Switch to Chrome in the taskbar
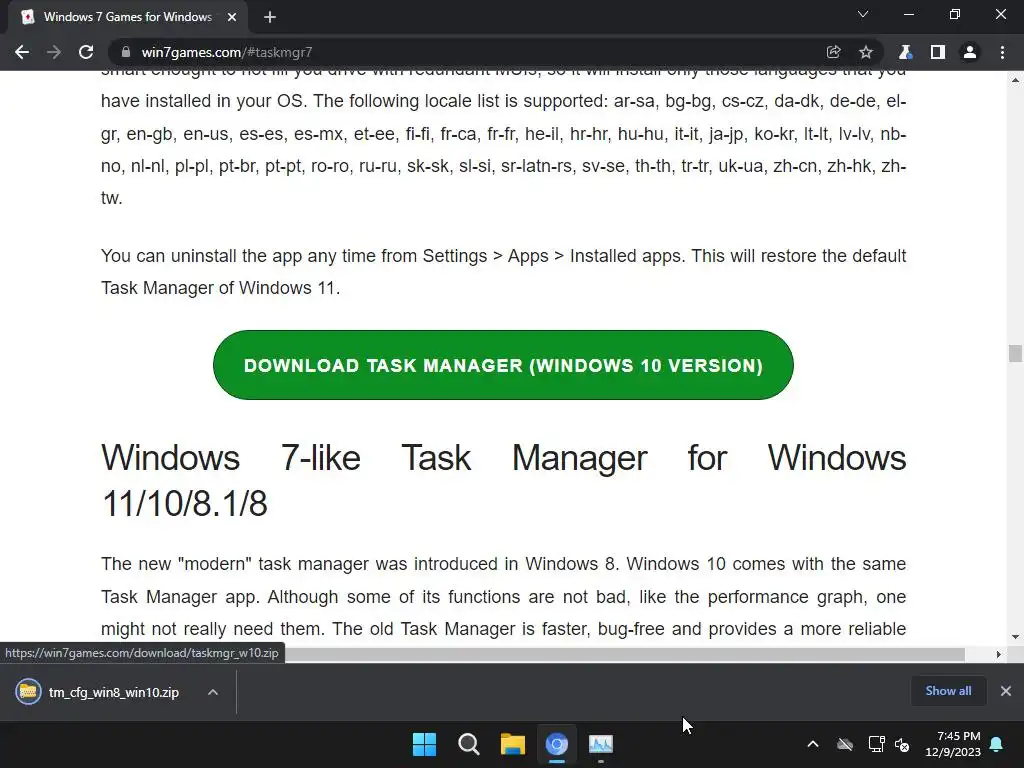Image resolution: width=1024 pixels, height=768 pixels. [556, 744]
